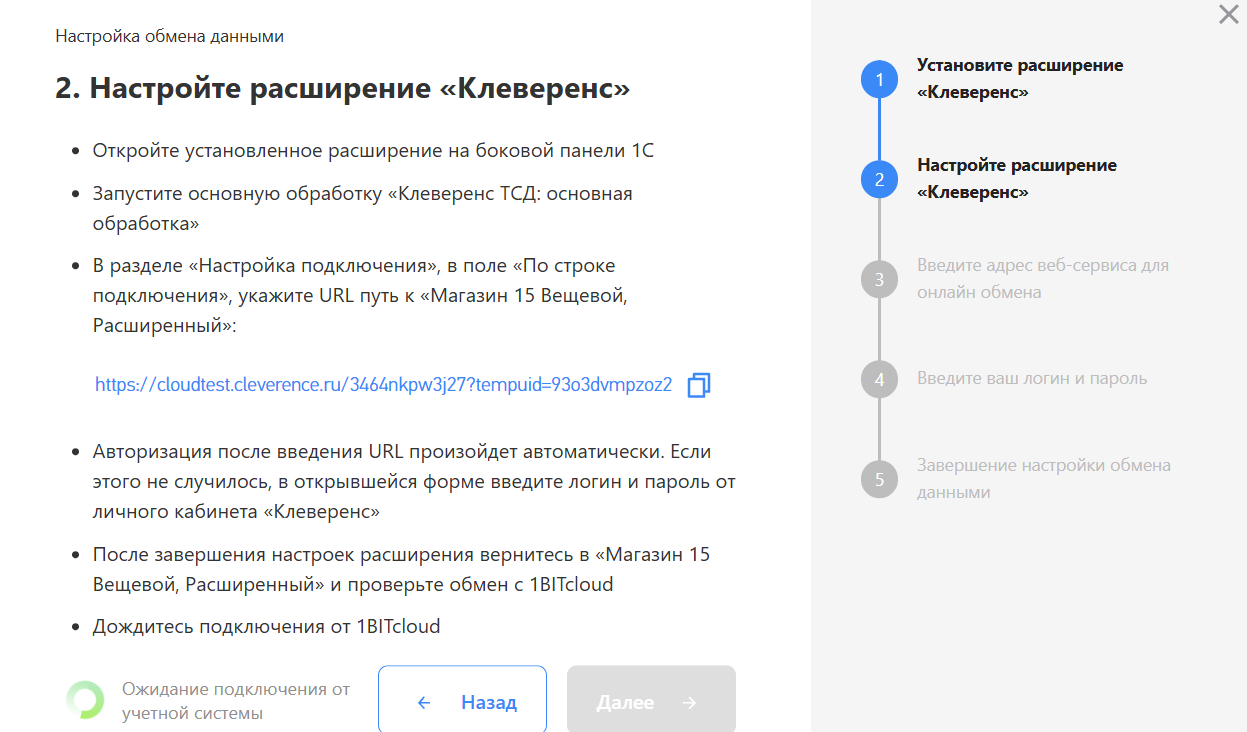Click bullet «Откройте установленное расширение на боковой панели 1С»

coord(373,151)
